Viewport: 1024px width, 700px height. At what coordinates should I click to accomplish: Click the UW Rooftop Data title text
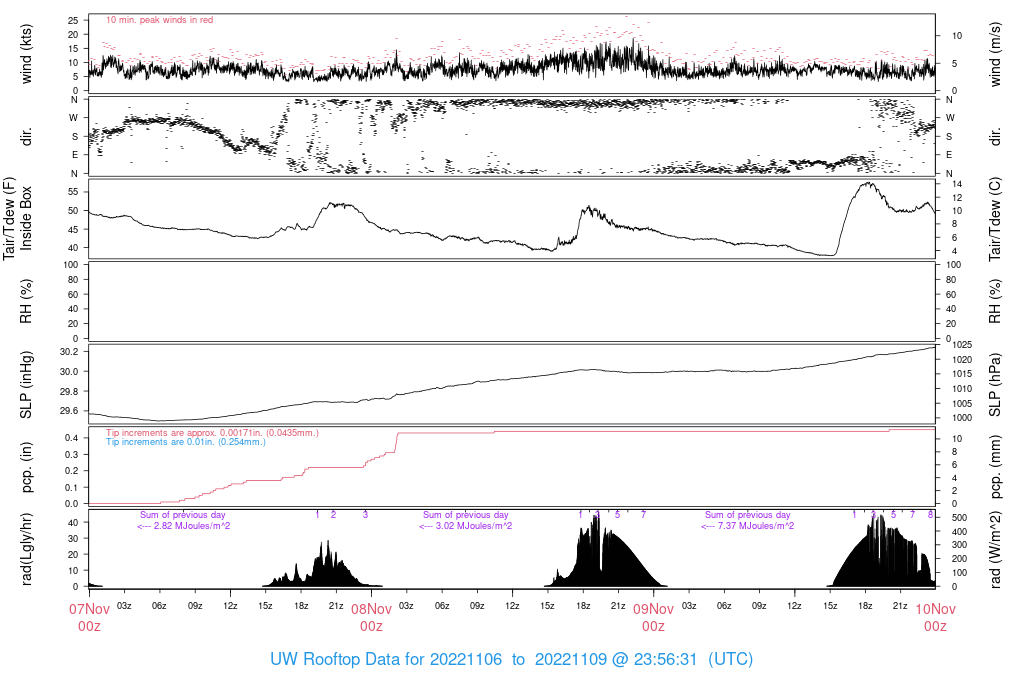[x=511, y=660]
